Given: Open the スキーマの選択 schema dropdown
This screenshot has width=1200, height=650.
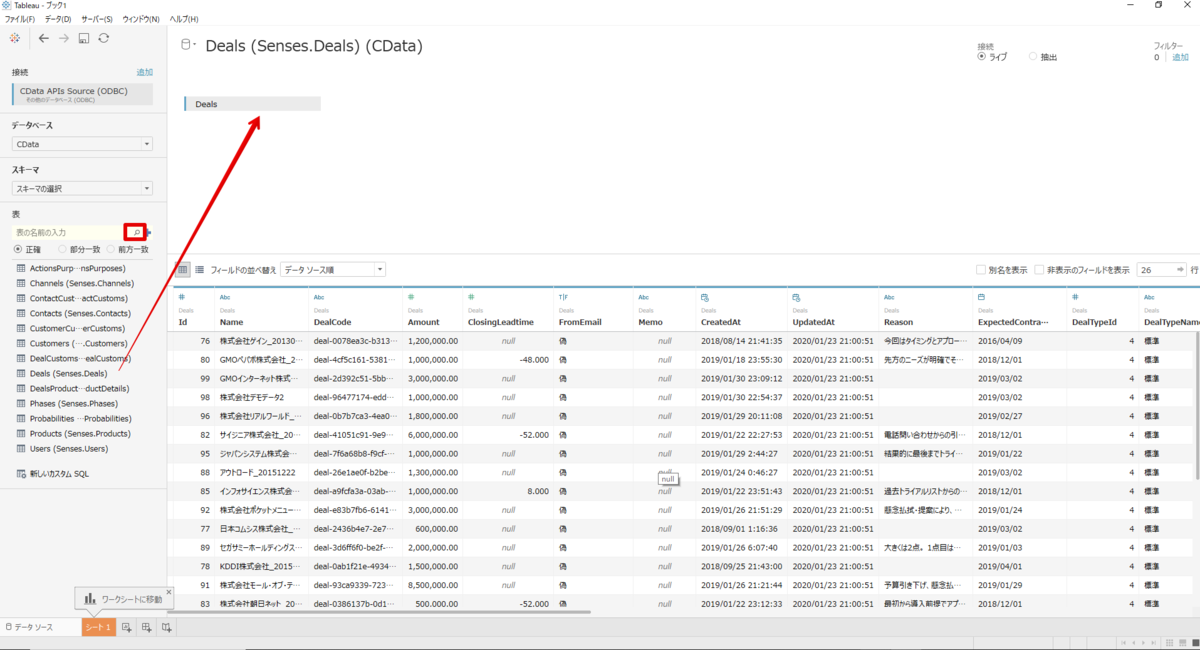Looking at the screenshot, I should pos(82,188).
